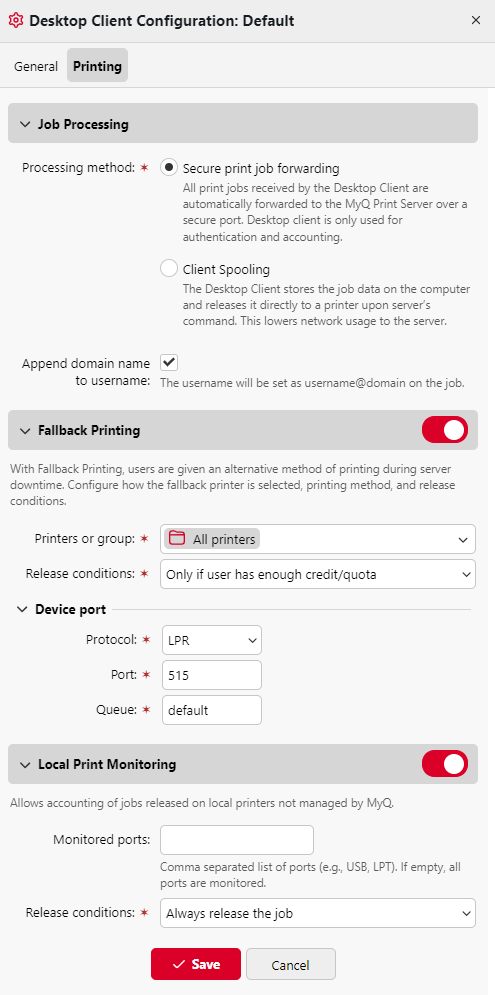Click the checkmark icon on Save button
This screenshot has height=995, width=495.
tap(178, 965)
